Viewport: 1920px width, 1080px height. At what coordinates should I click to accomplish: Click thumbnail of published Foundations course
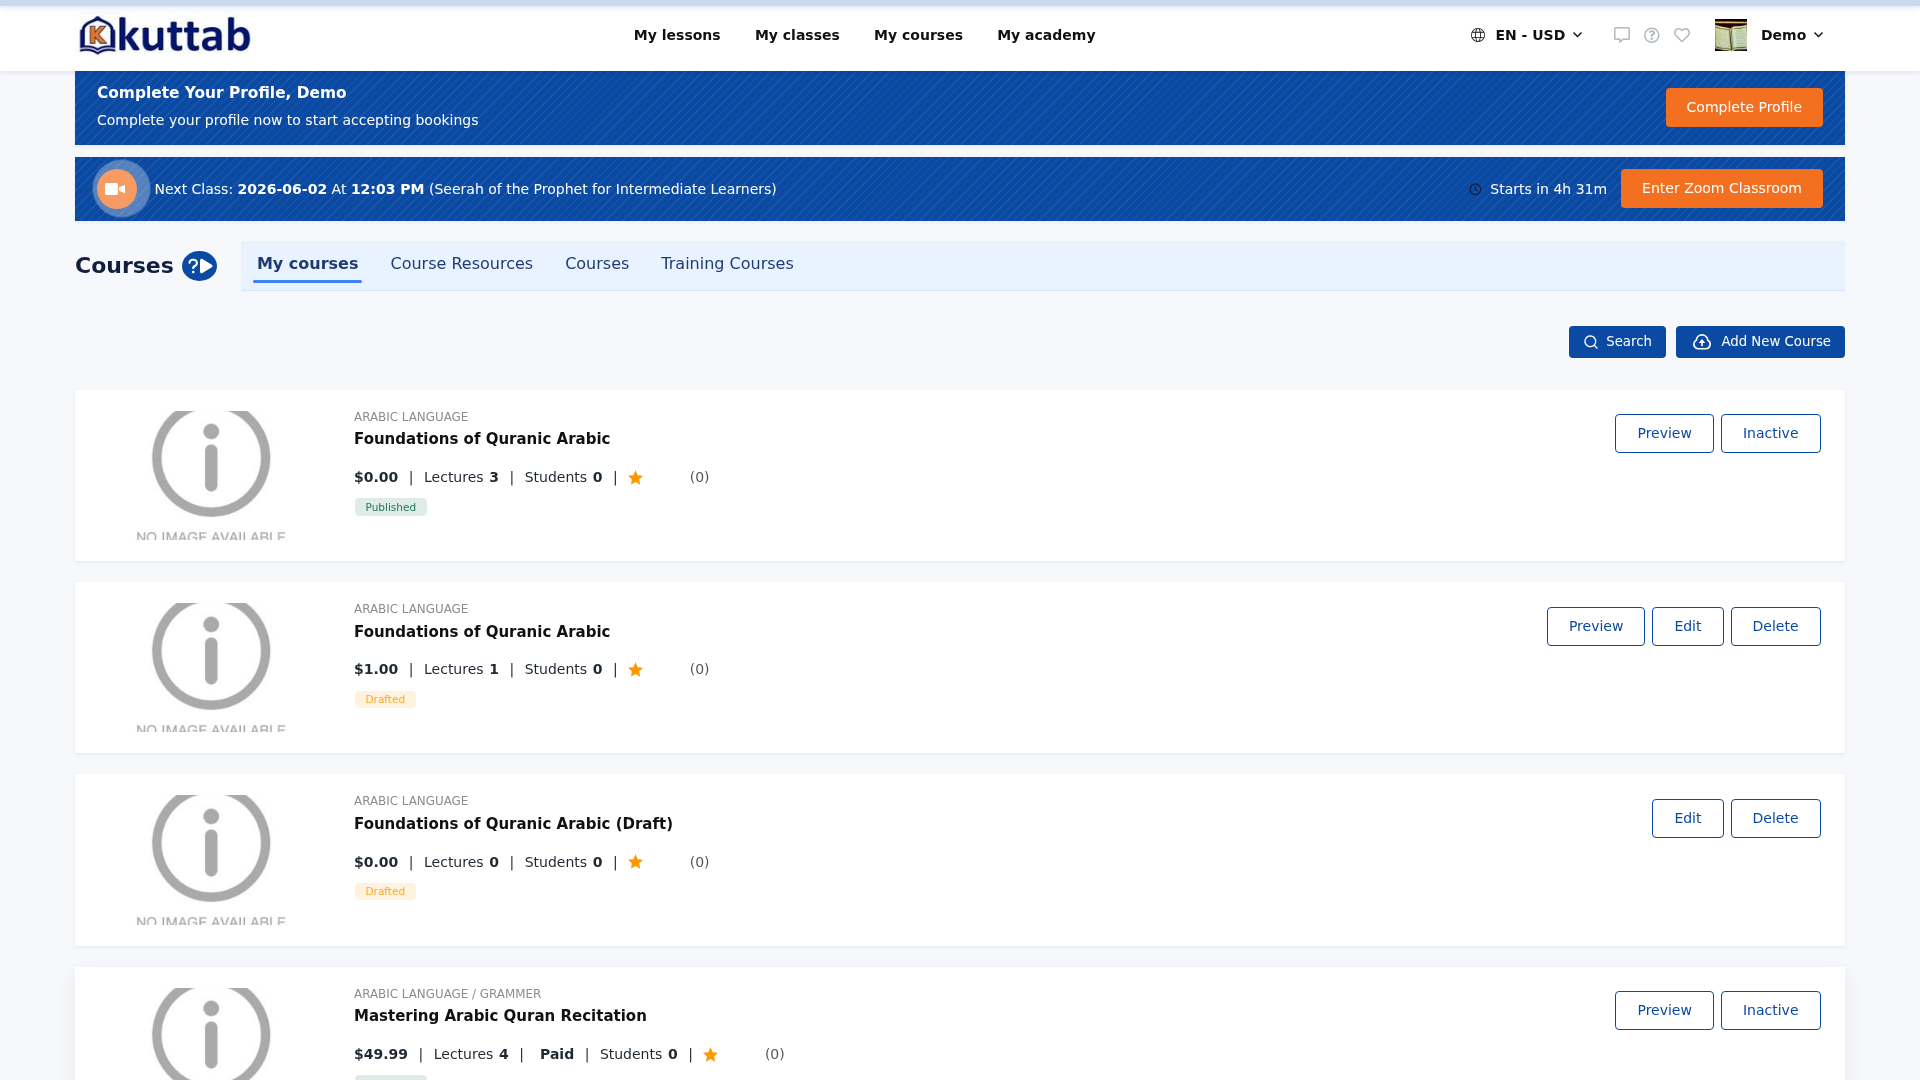[x=211, y=476]
